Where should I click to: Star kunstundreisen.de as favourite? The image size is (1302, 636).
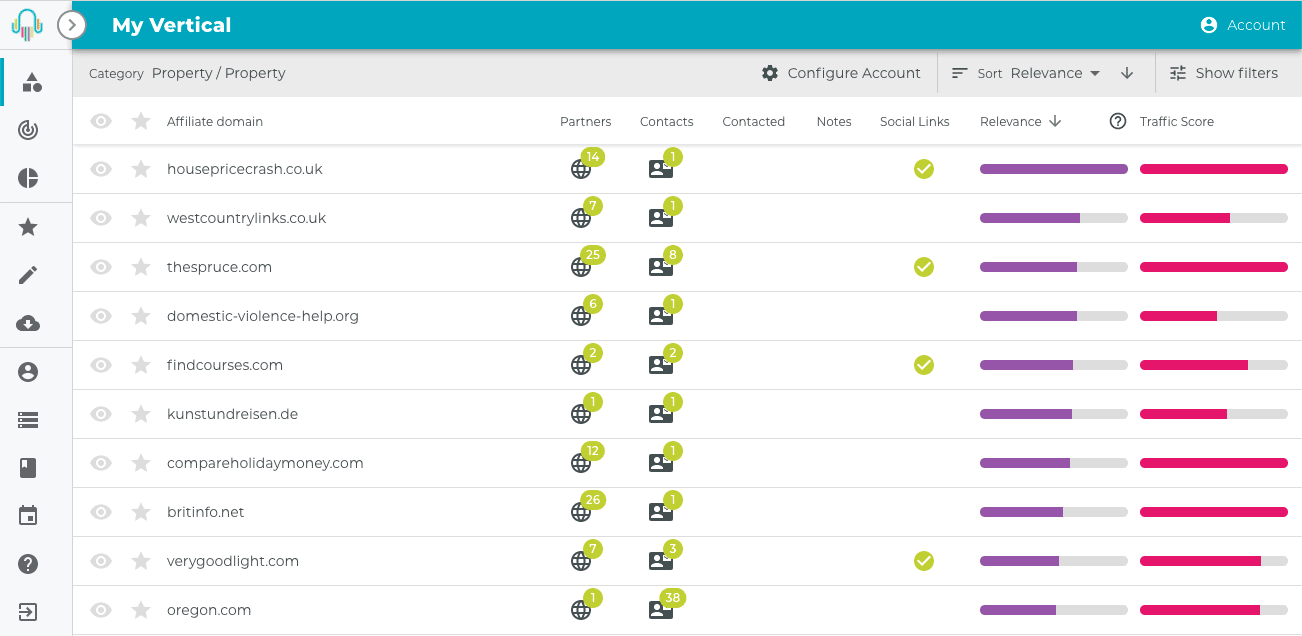click(x=141, y=414)
